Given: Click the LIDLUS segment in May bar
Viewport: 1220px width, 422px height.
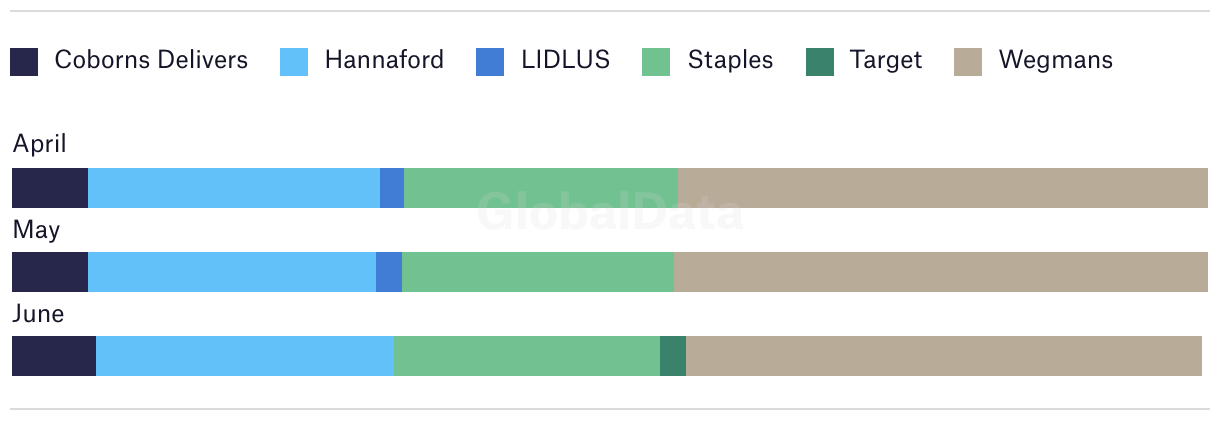Looking at the screenshot, I should [389, 272].
